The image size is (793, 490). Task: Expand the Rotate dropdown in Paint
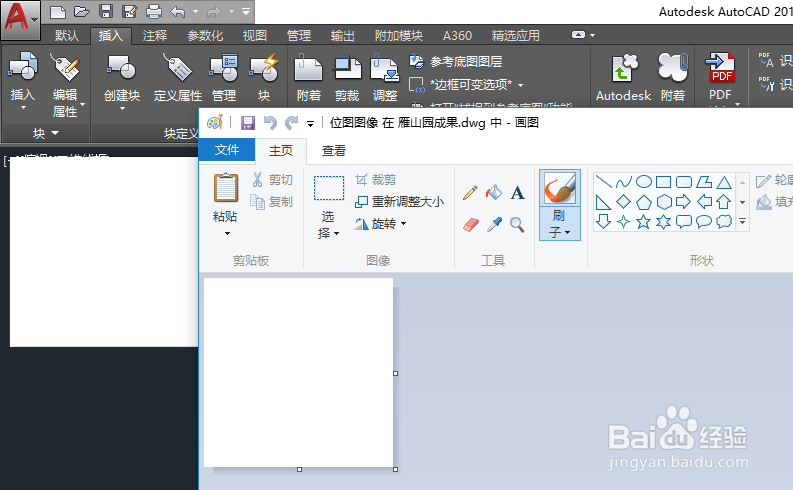pos(404,224)
